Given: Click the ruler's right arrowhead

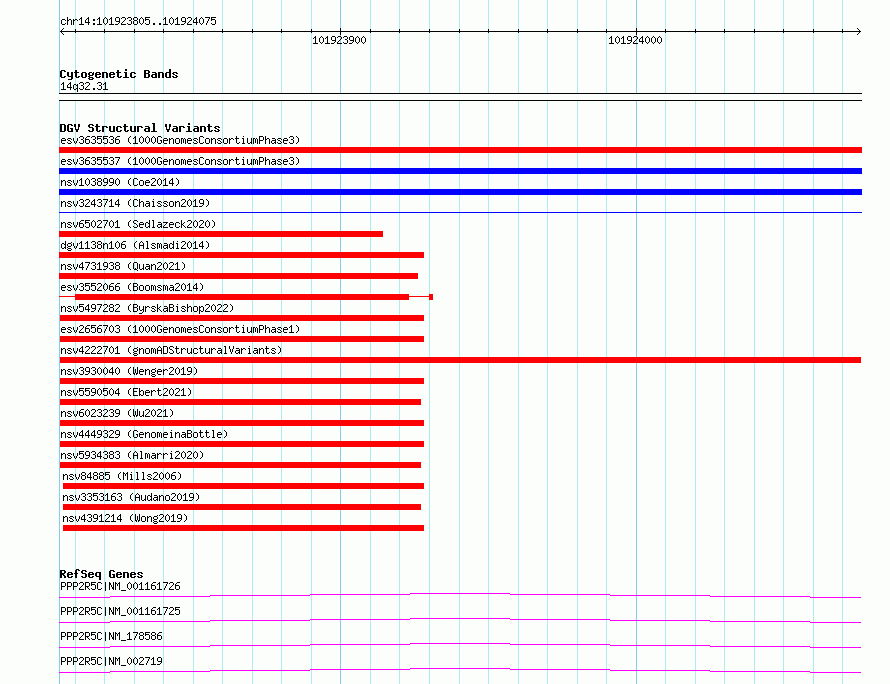Looking at the screenshot, I should [x=858, y=31].
